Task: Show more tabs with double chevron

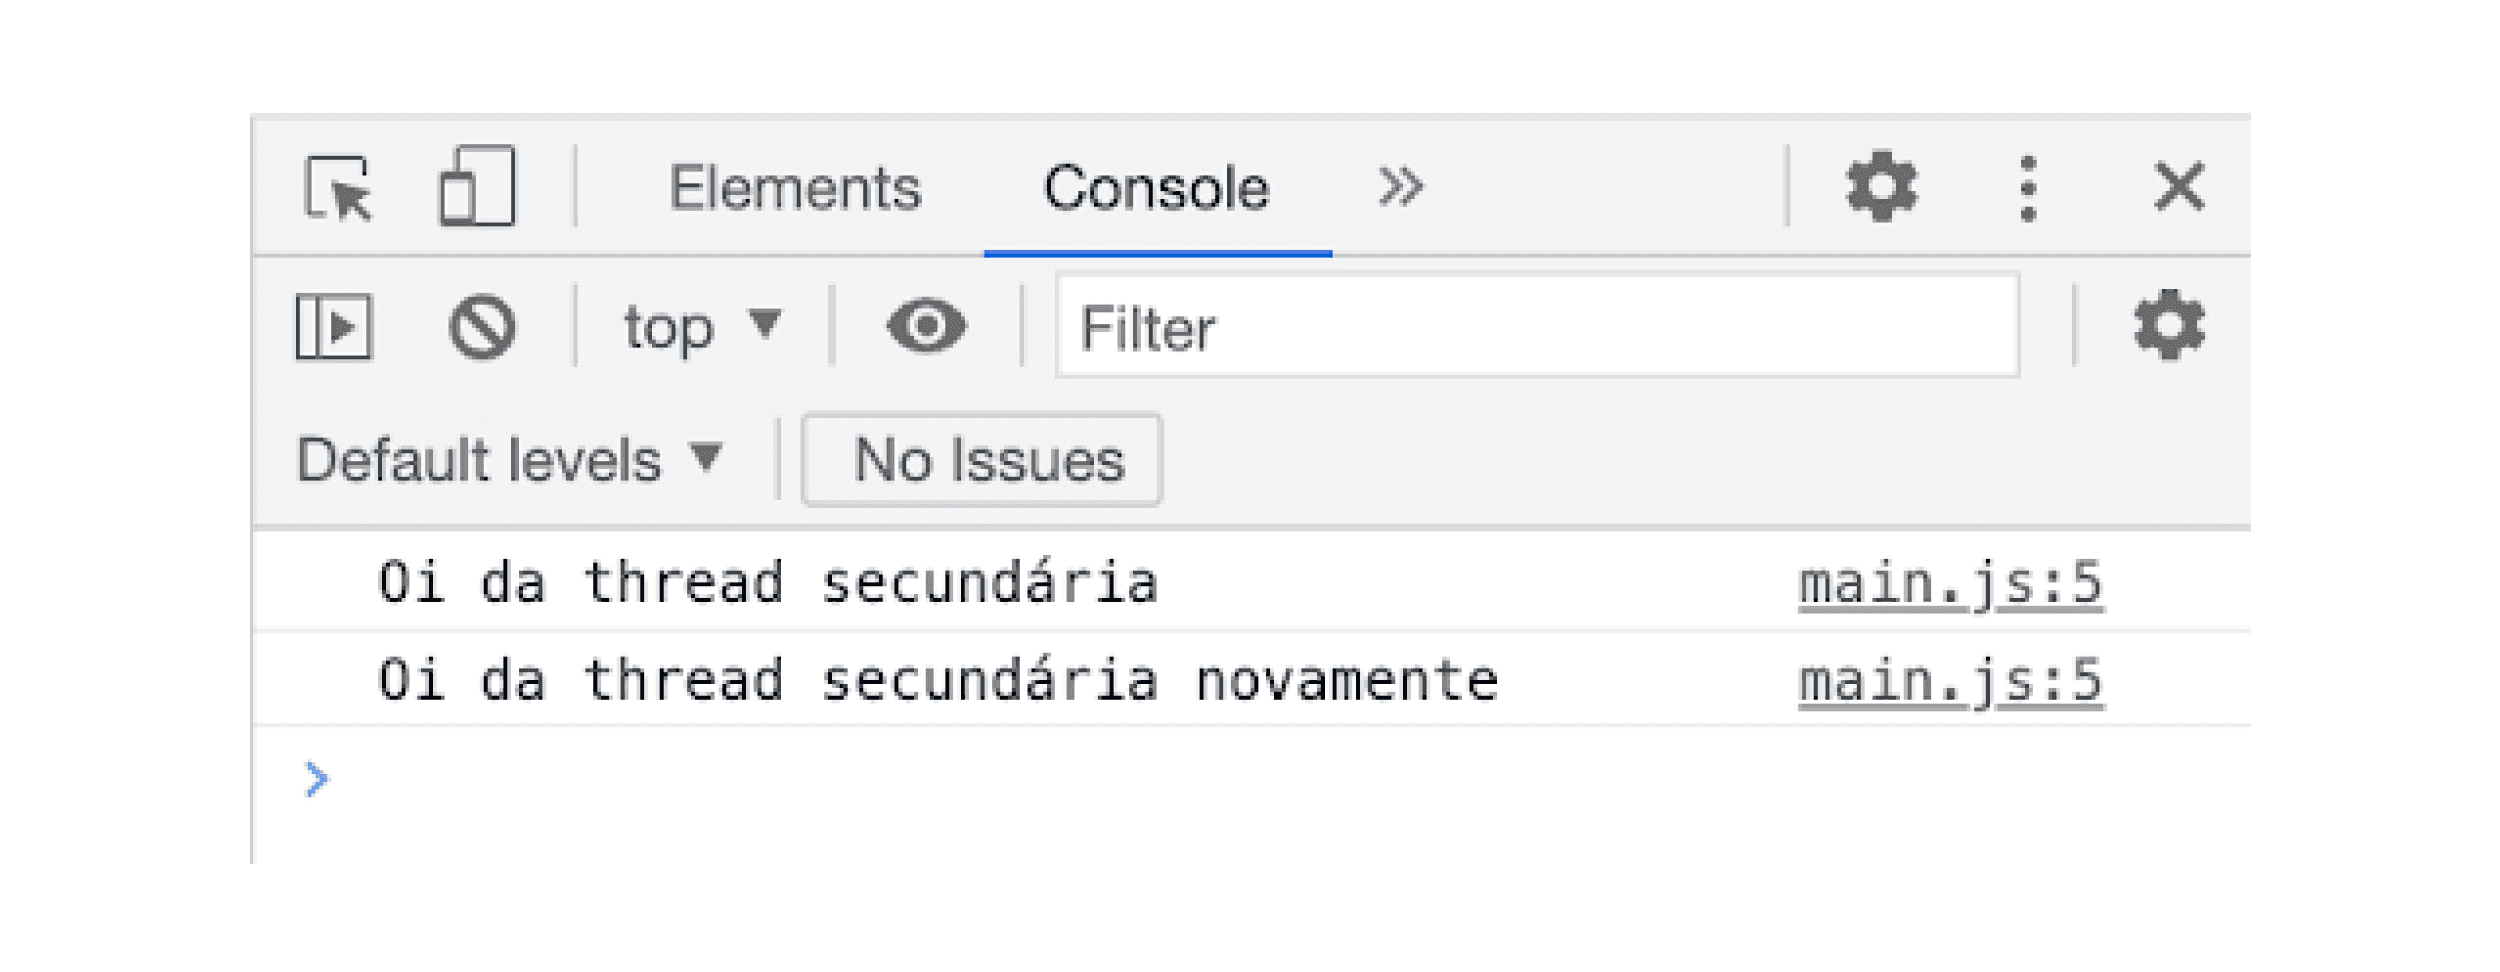Action: click(1400, 187)
